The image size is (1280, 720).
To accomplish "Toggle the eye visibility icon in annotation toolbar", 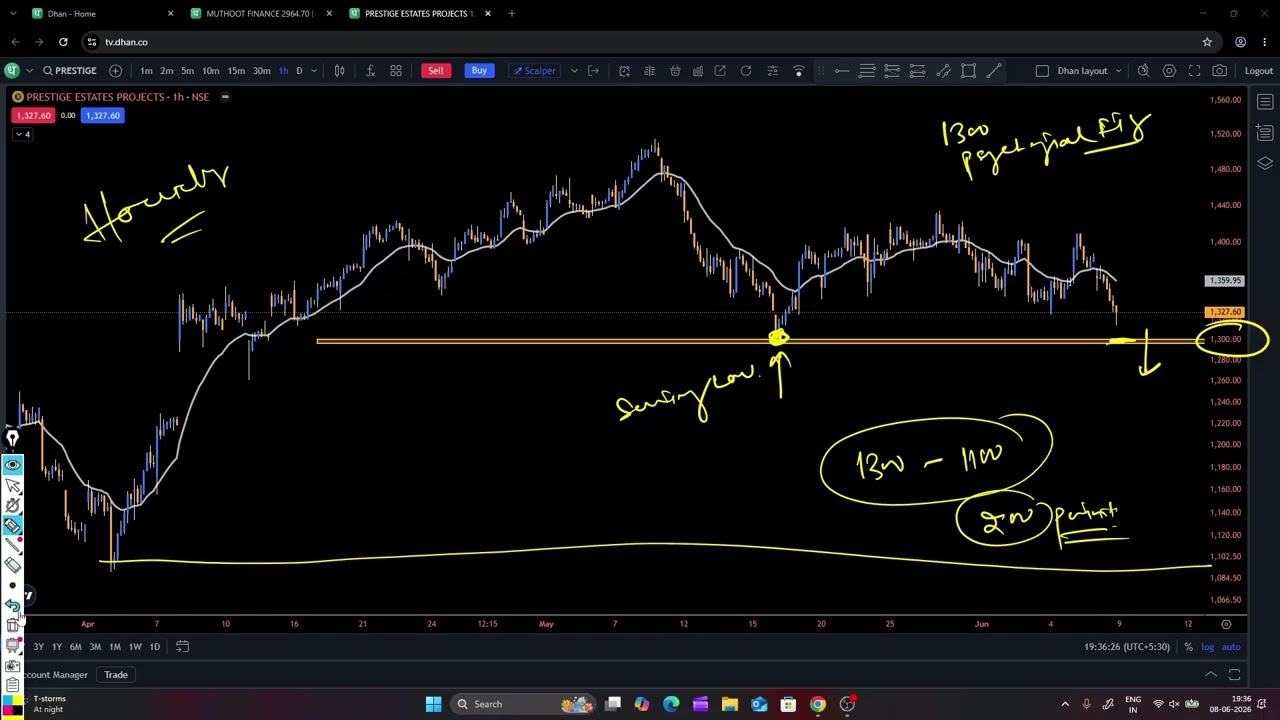I will (13, 465).
